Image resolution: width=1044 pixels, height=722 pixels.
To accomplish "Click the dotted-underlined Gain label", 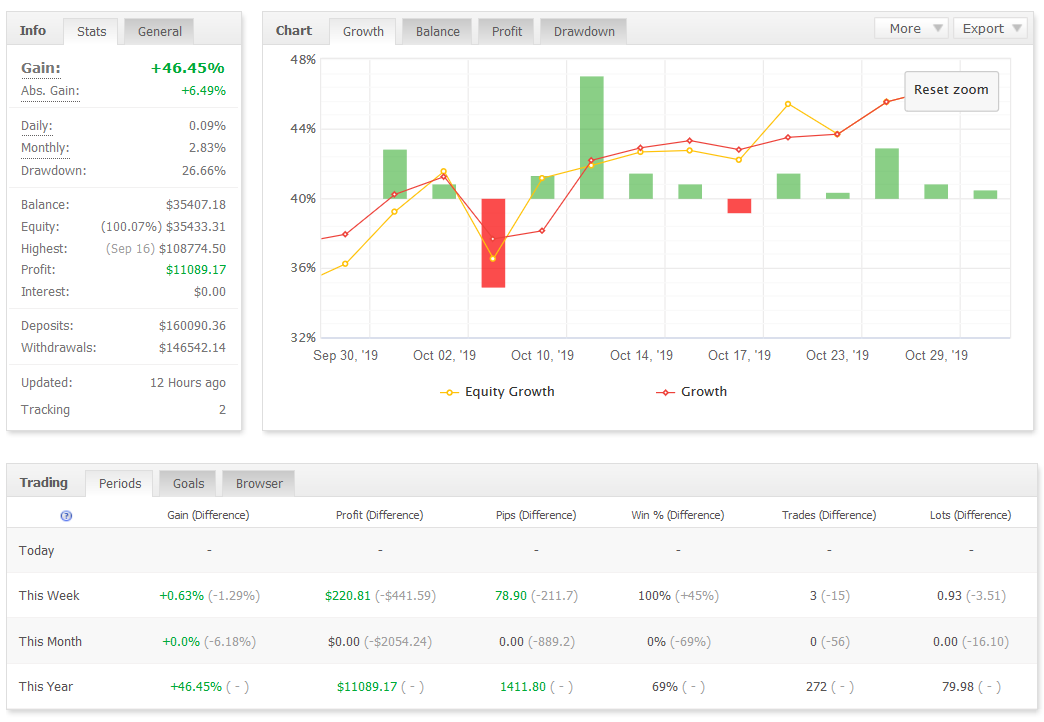I will click(x=41, y=68).
